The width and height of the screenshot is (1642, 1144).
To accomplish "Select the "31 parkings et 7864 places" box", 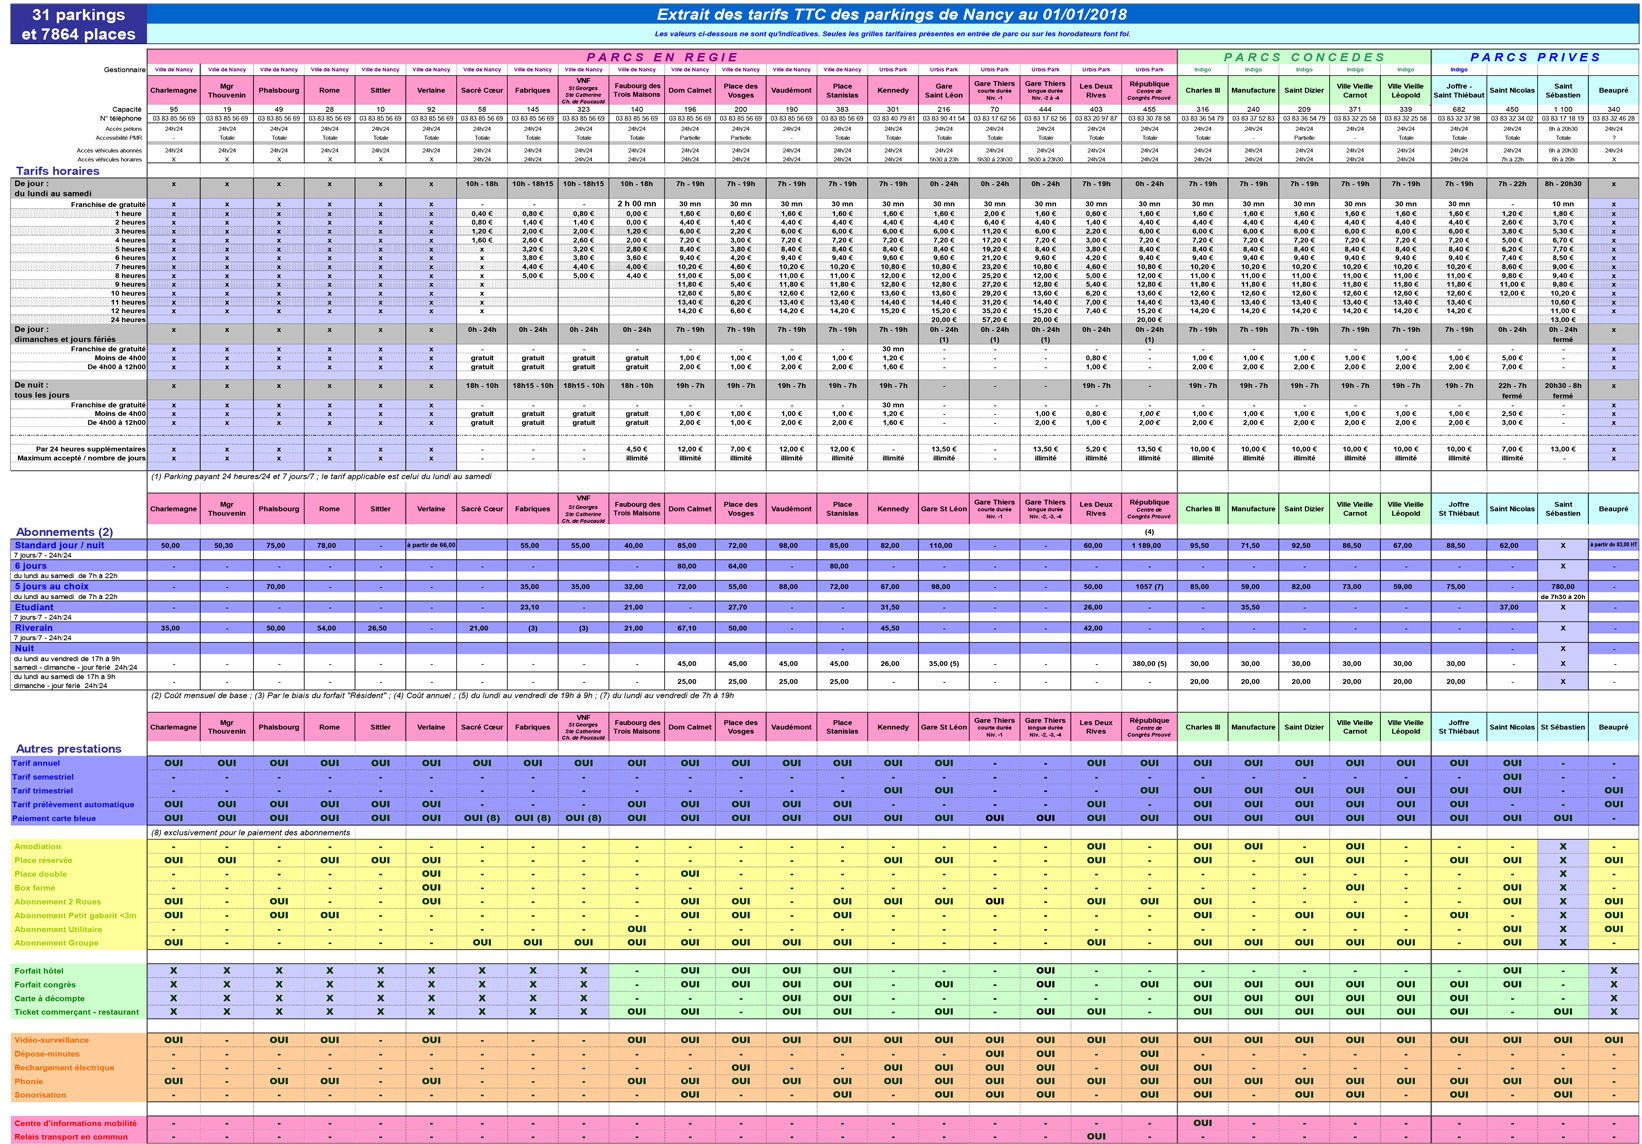I will click(x=78, y=25).
